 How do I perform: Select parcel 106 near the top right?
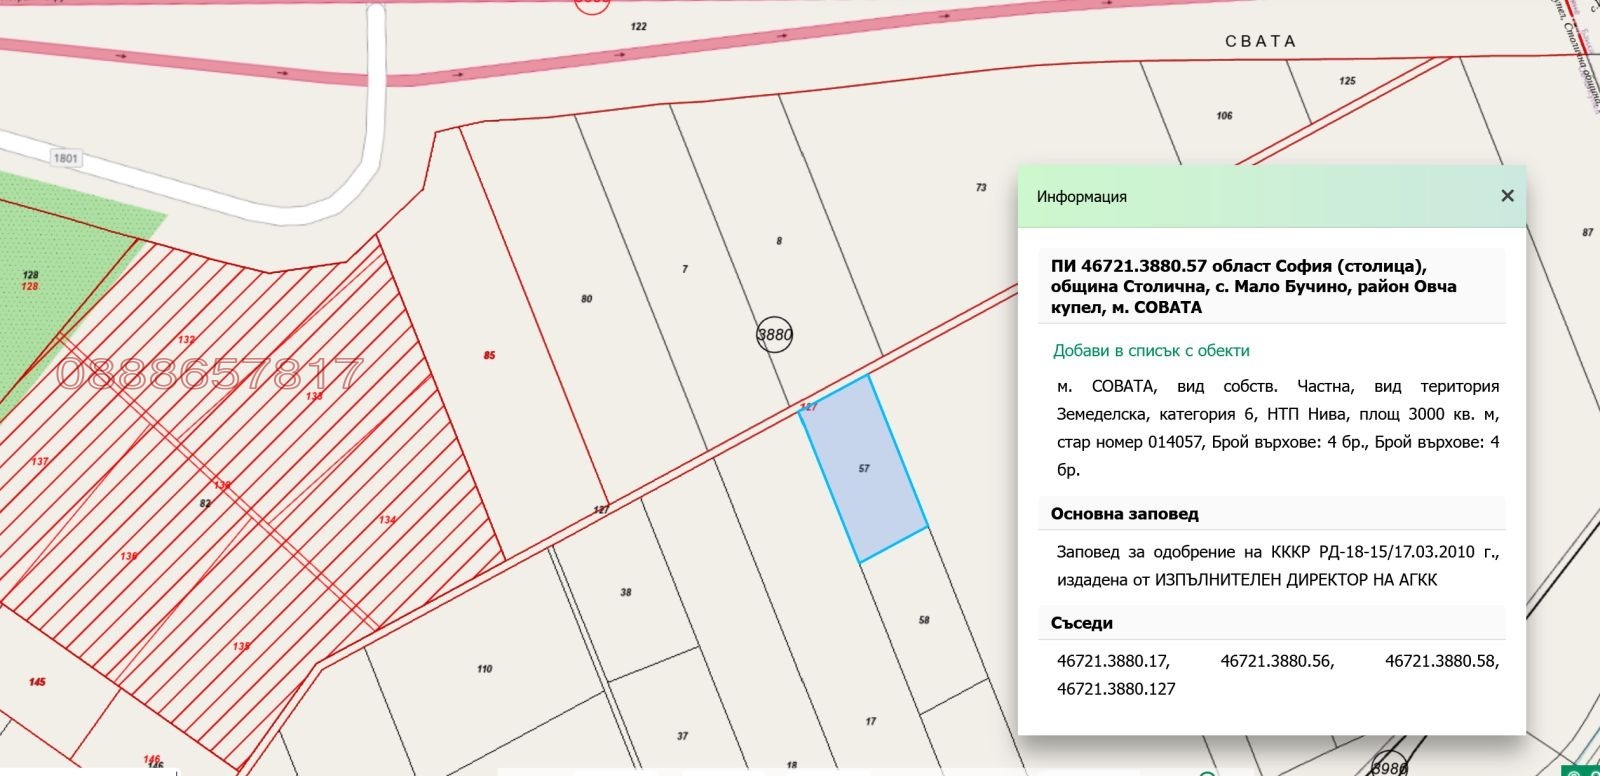pos(1224,116)
